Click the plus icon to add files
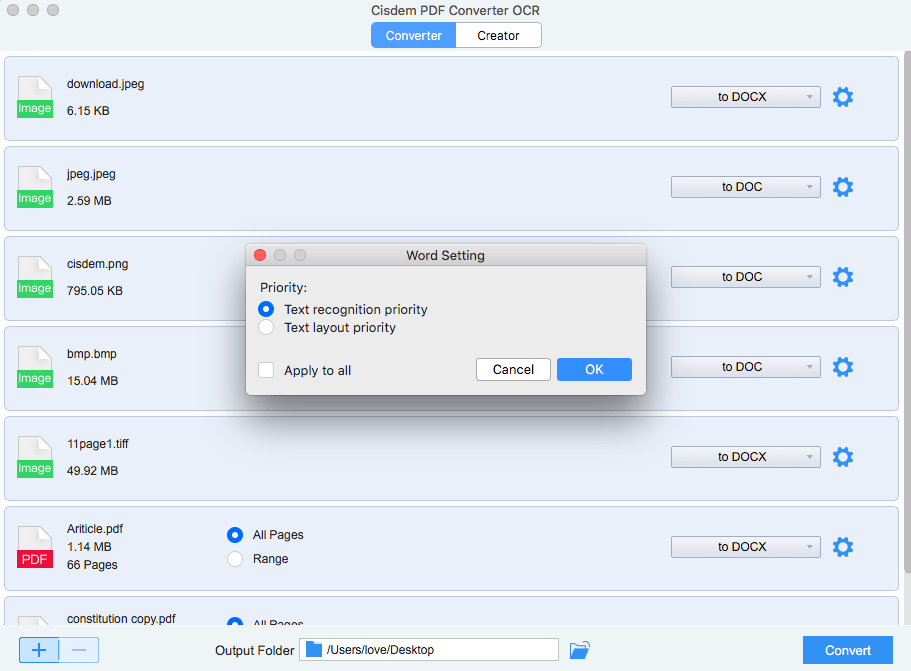911x671 pixels. pos(39,650)
